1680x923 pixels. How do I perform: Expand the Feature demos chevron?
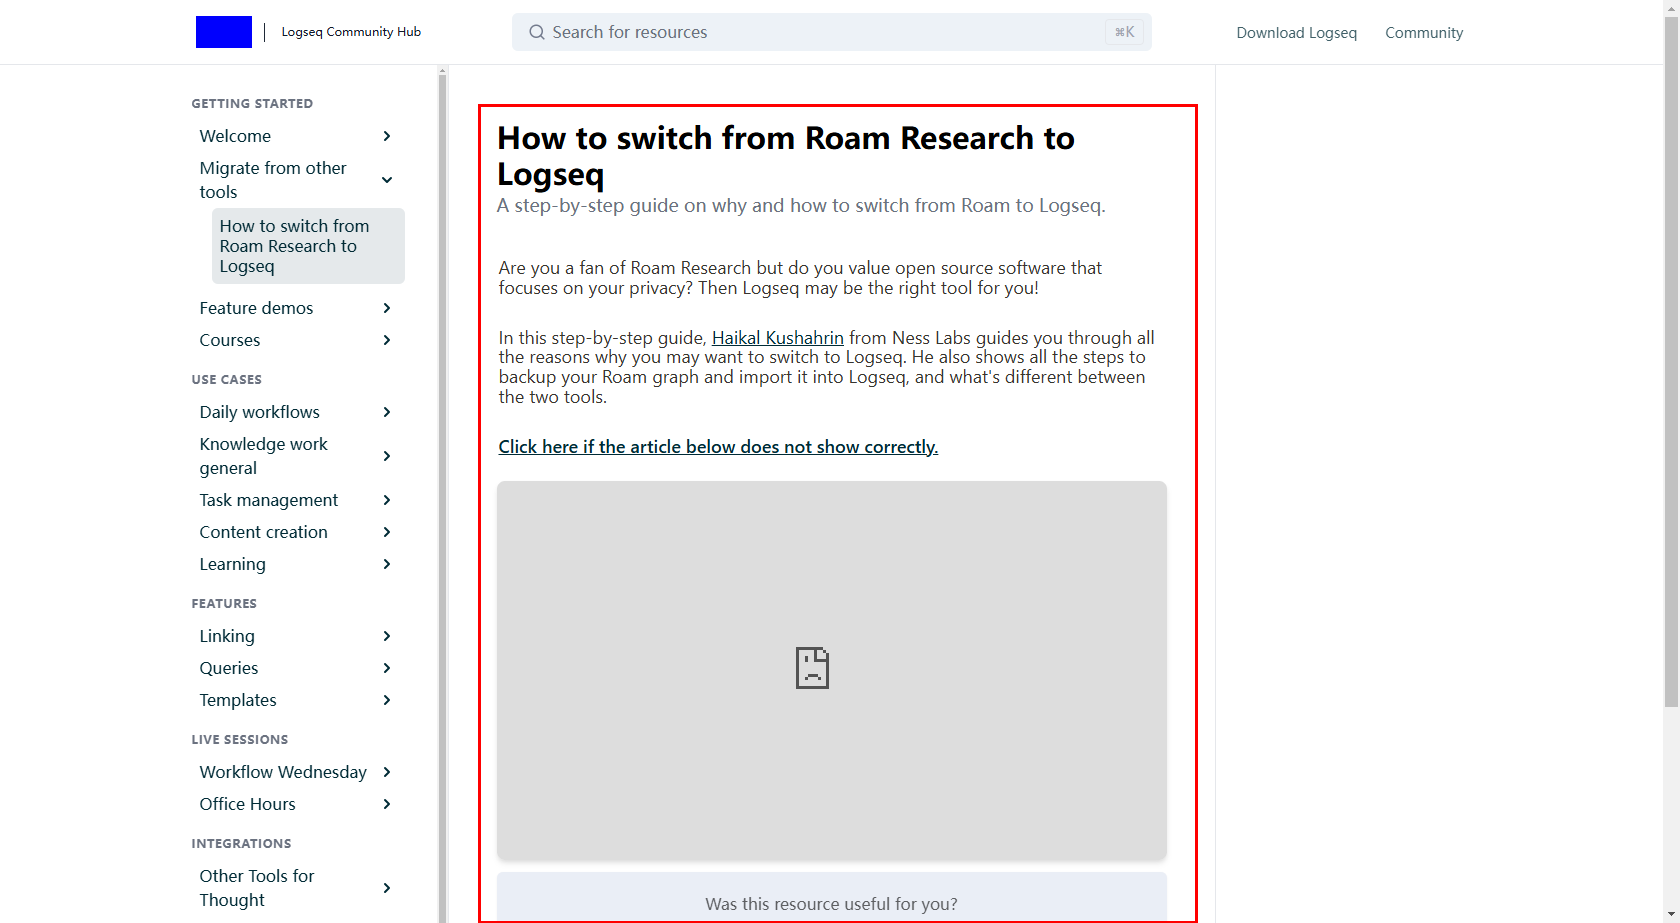click(387, 308)
